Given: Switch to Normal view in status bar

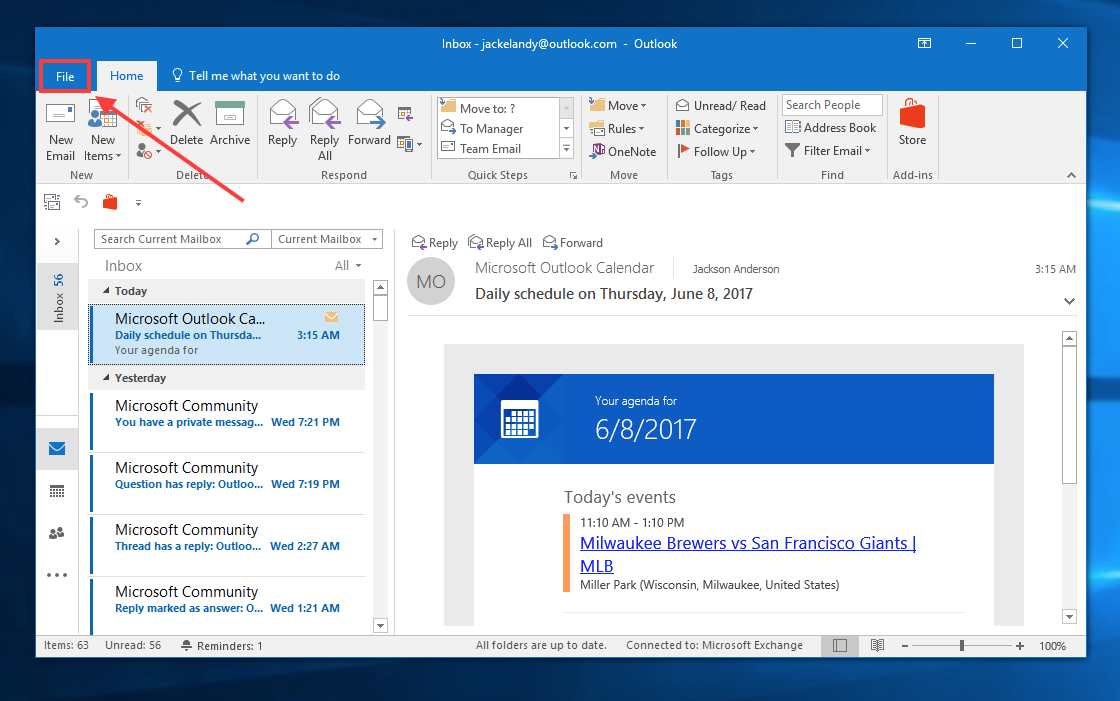Looking at the screenshot, I should pyautogui.click(x=841, y=645).
